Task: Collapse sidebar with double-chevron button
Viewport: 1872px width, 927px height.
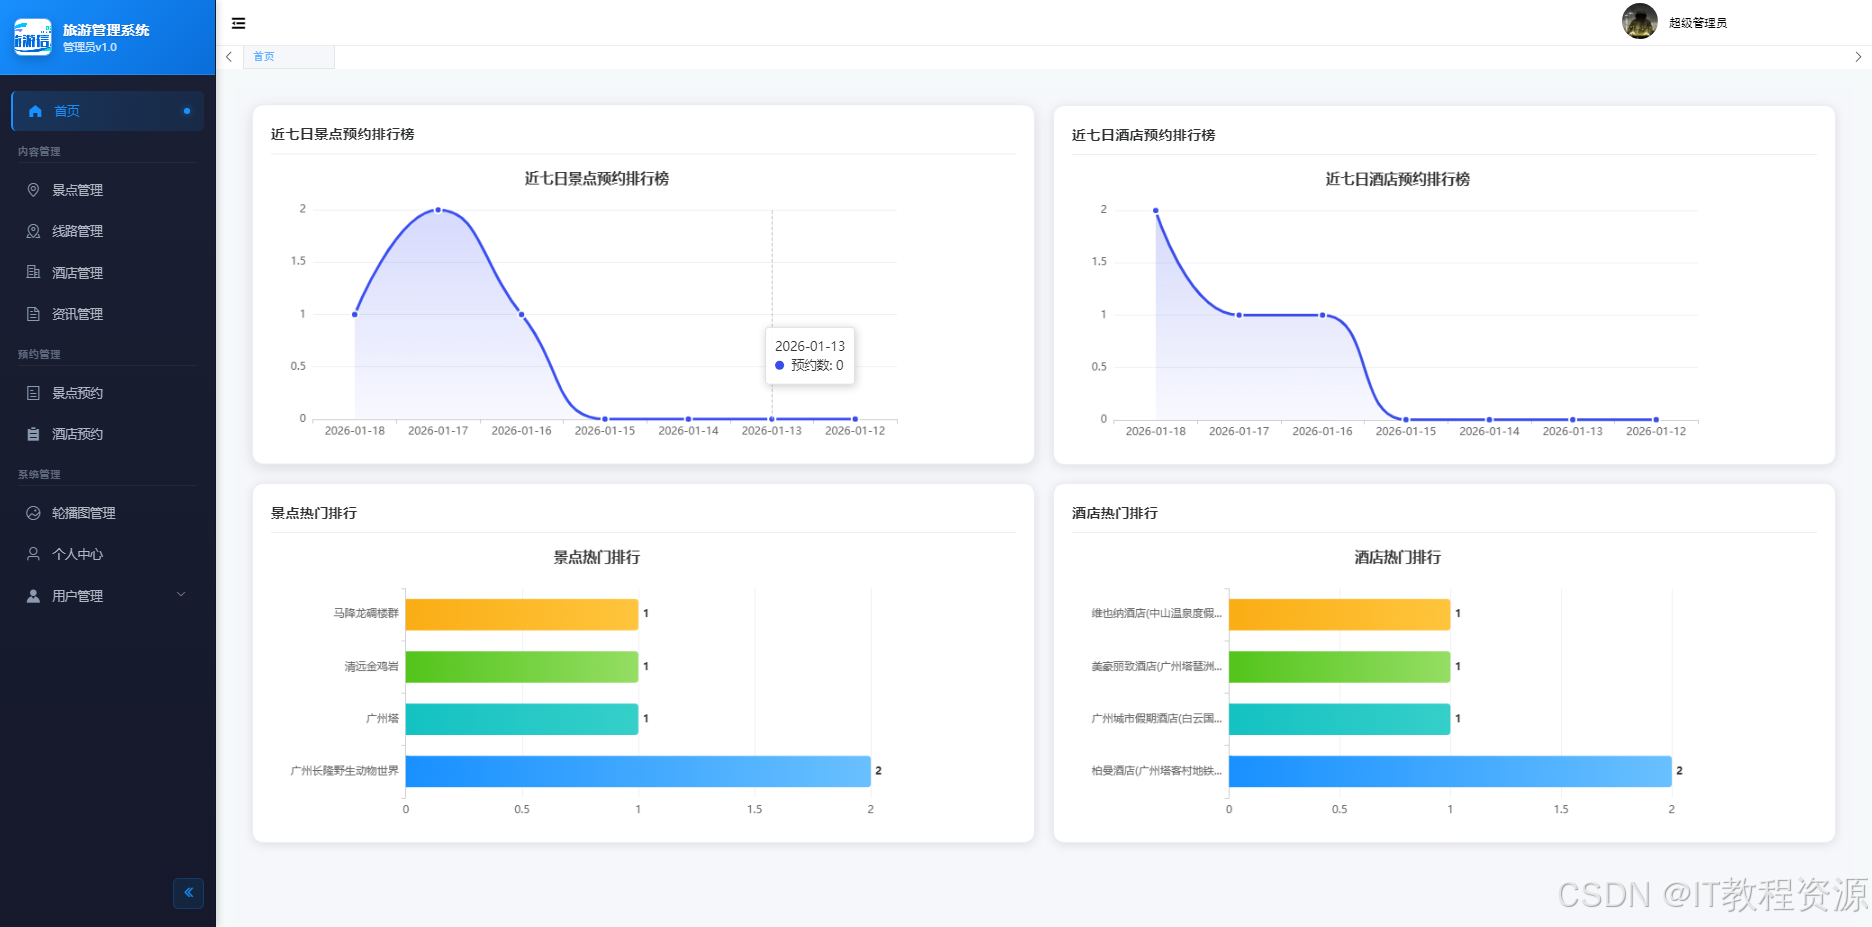Action: 188,893
